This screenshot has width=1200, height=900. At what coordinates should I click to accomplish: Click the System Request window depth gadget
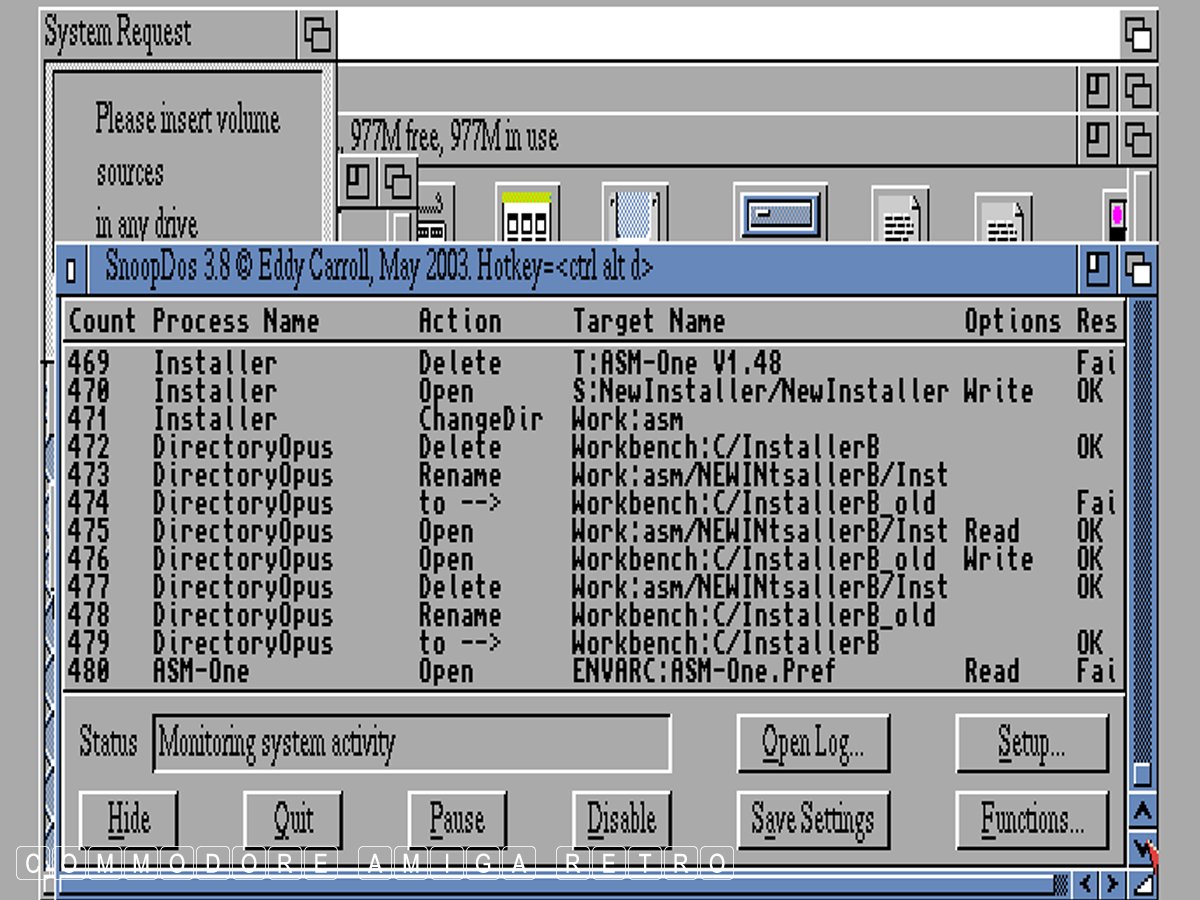click(317, 35)
